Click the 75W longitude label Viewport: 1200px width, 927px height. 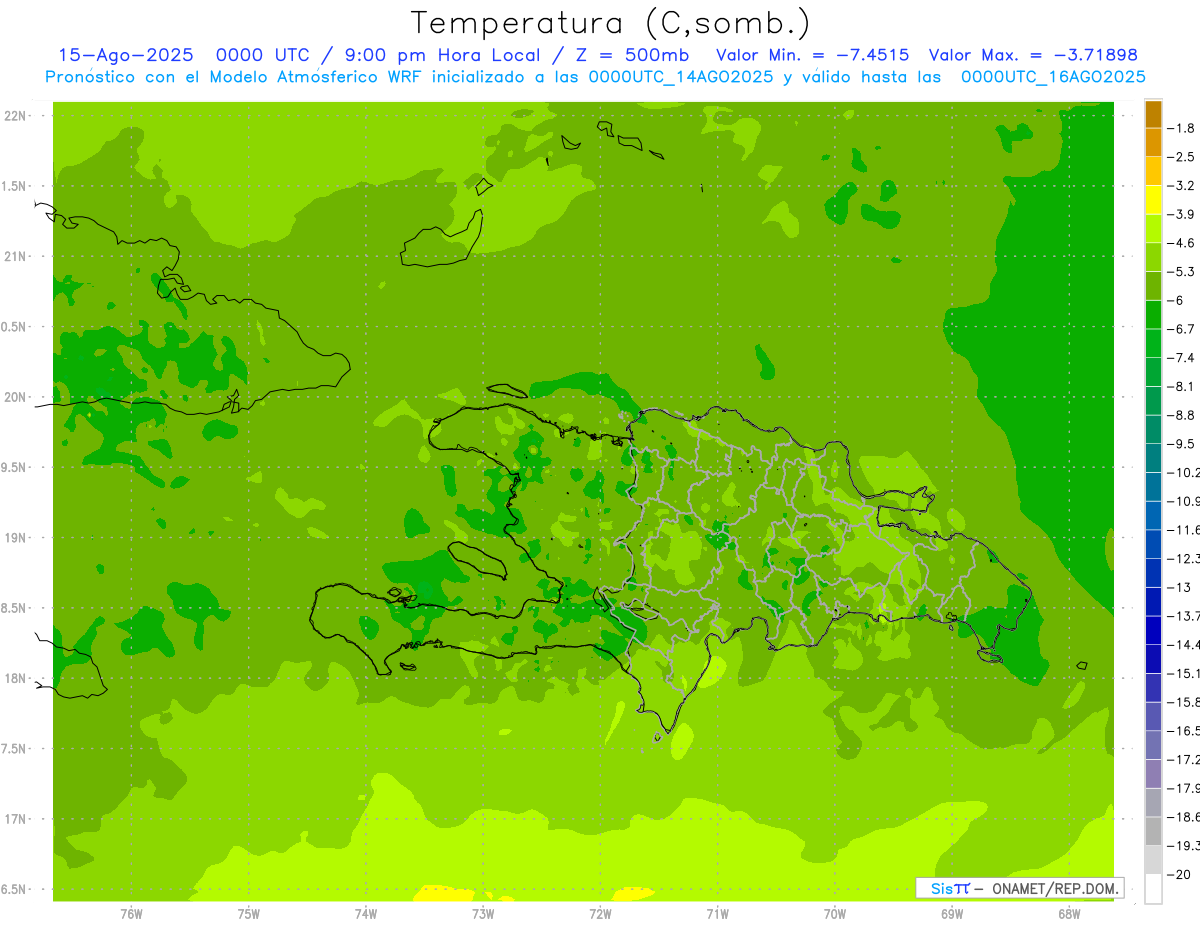coord(249,914)
